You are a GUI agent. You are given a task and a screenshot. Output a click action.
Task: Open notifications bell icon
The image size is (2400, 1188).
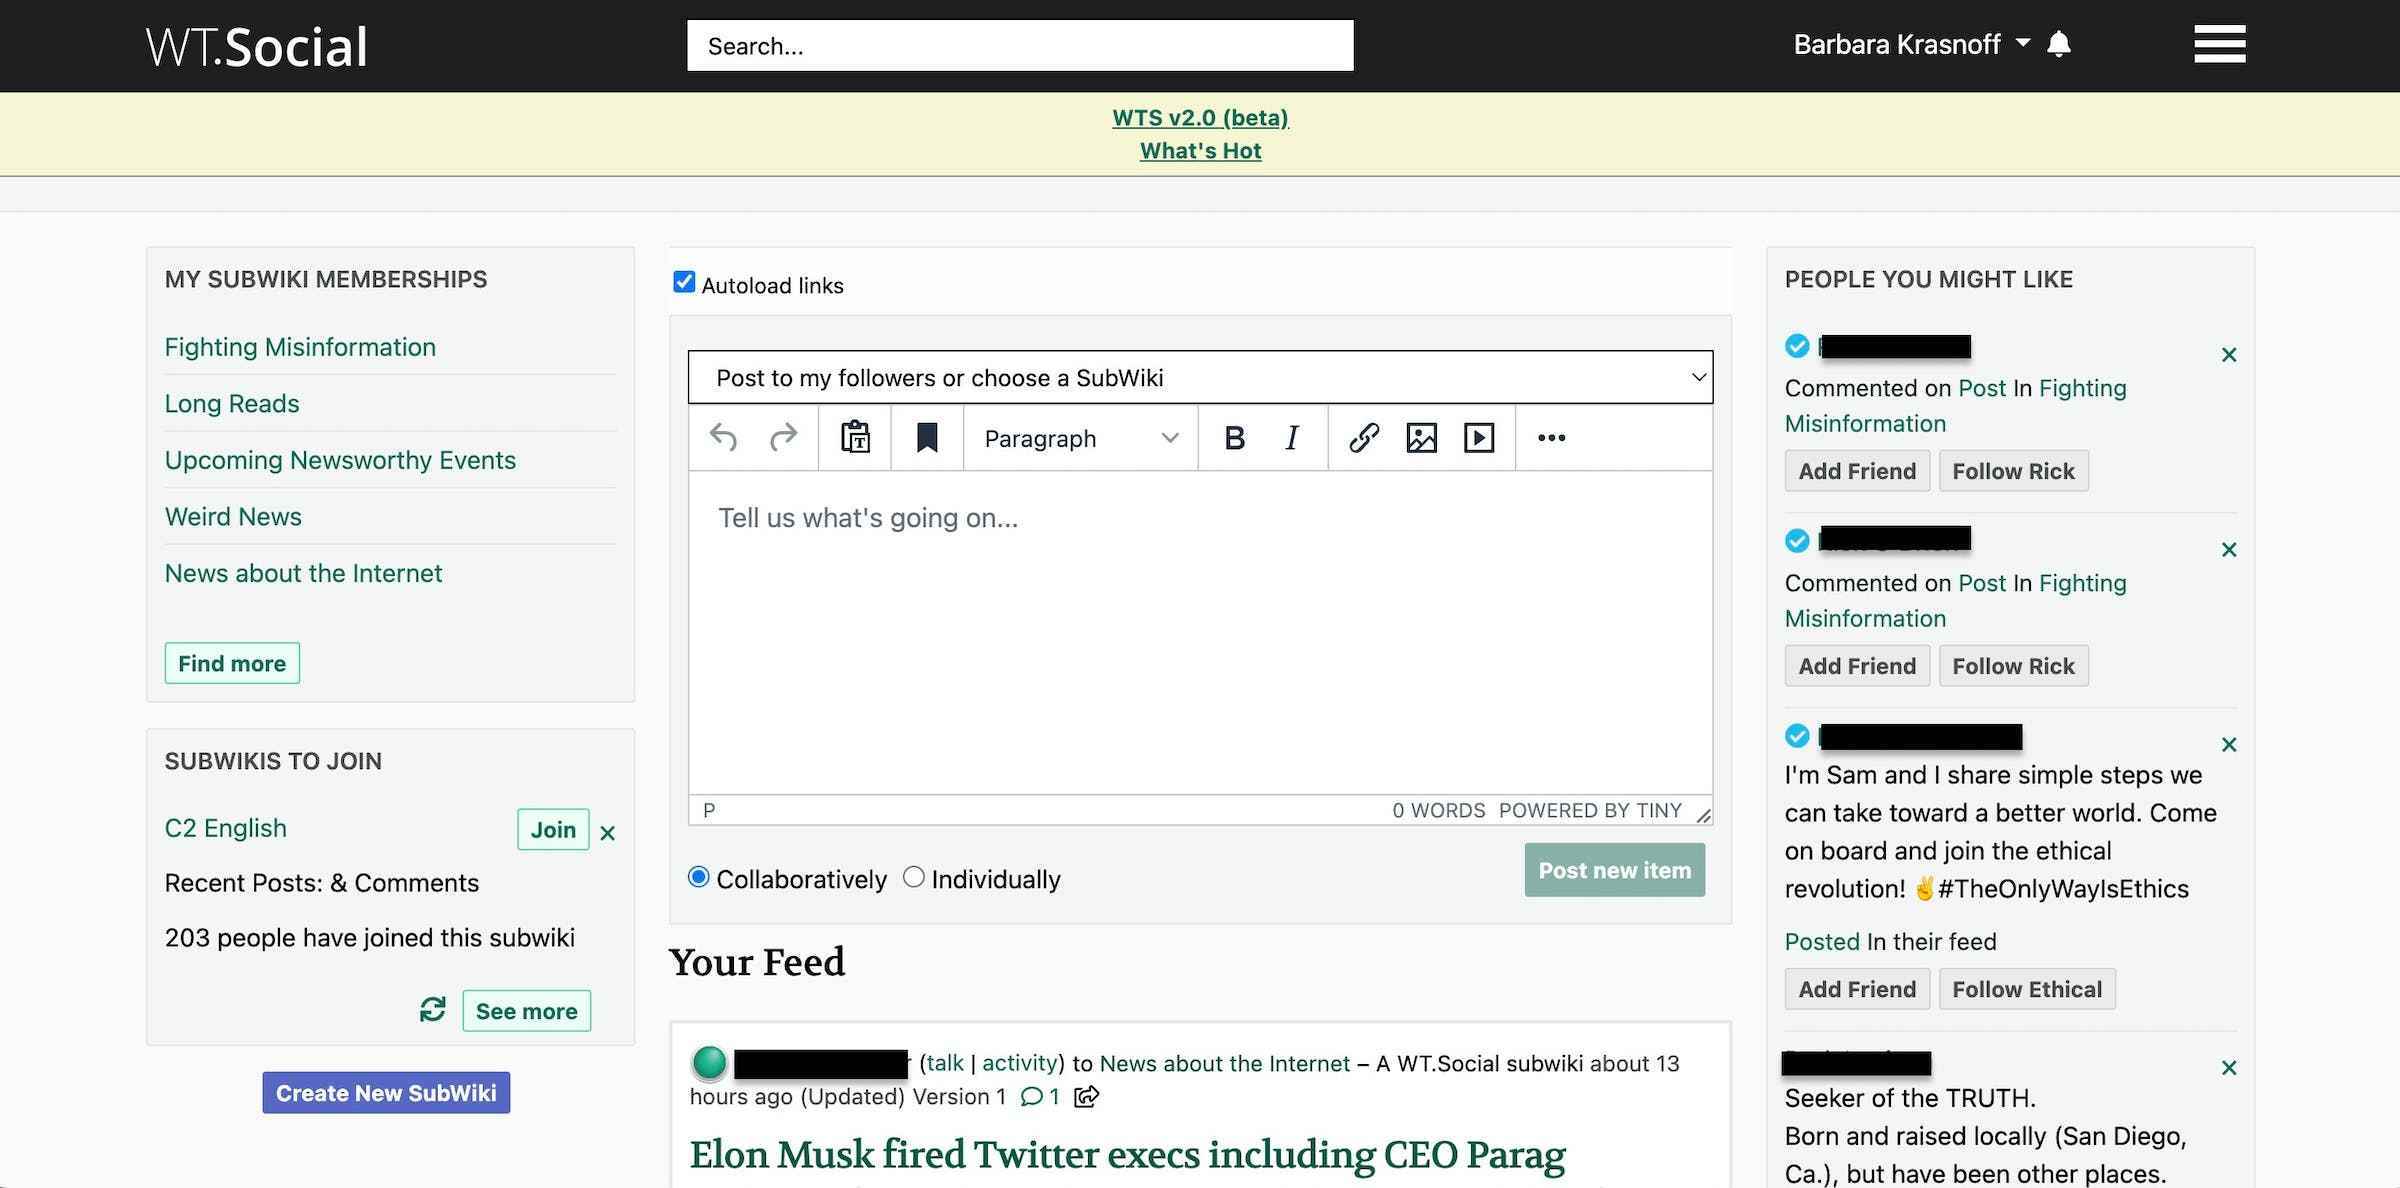[2058, 44]
